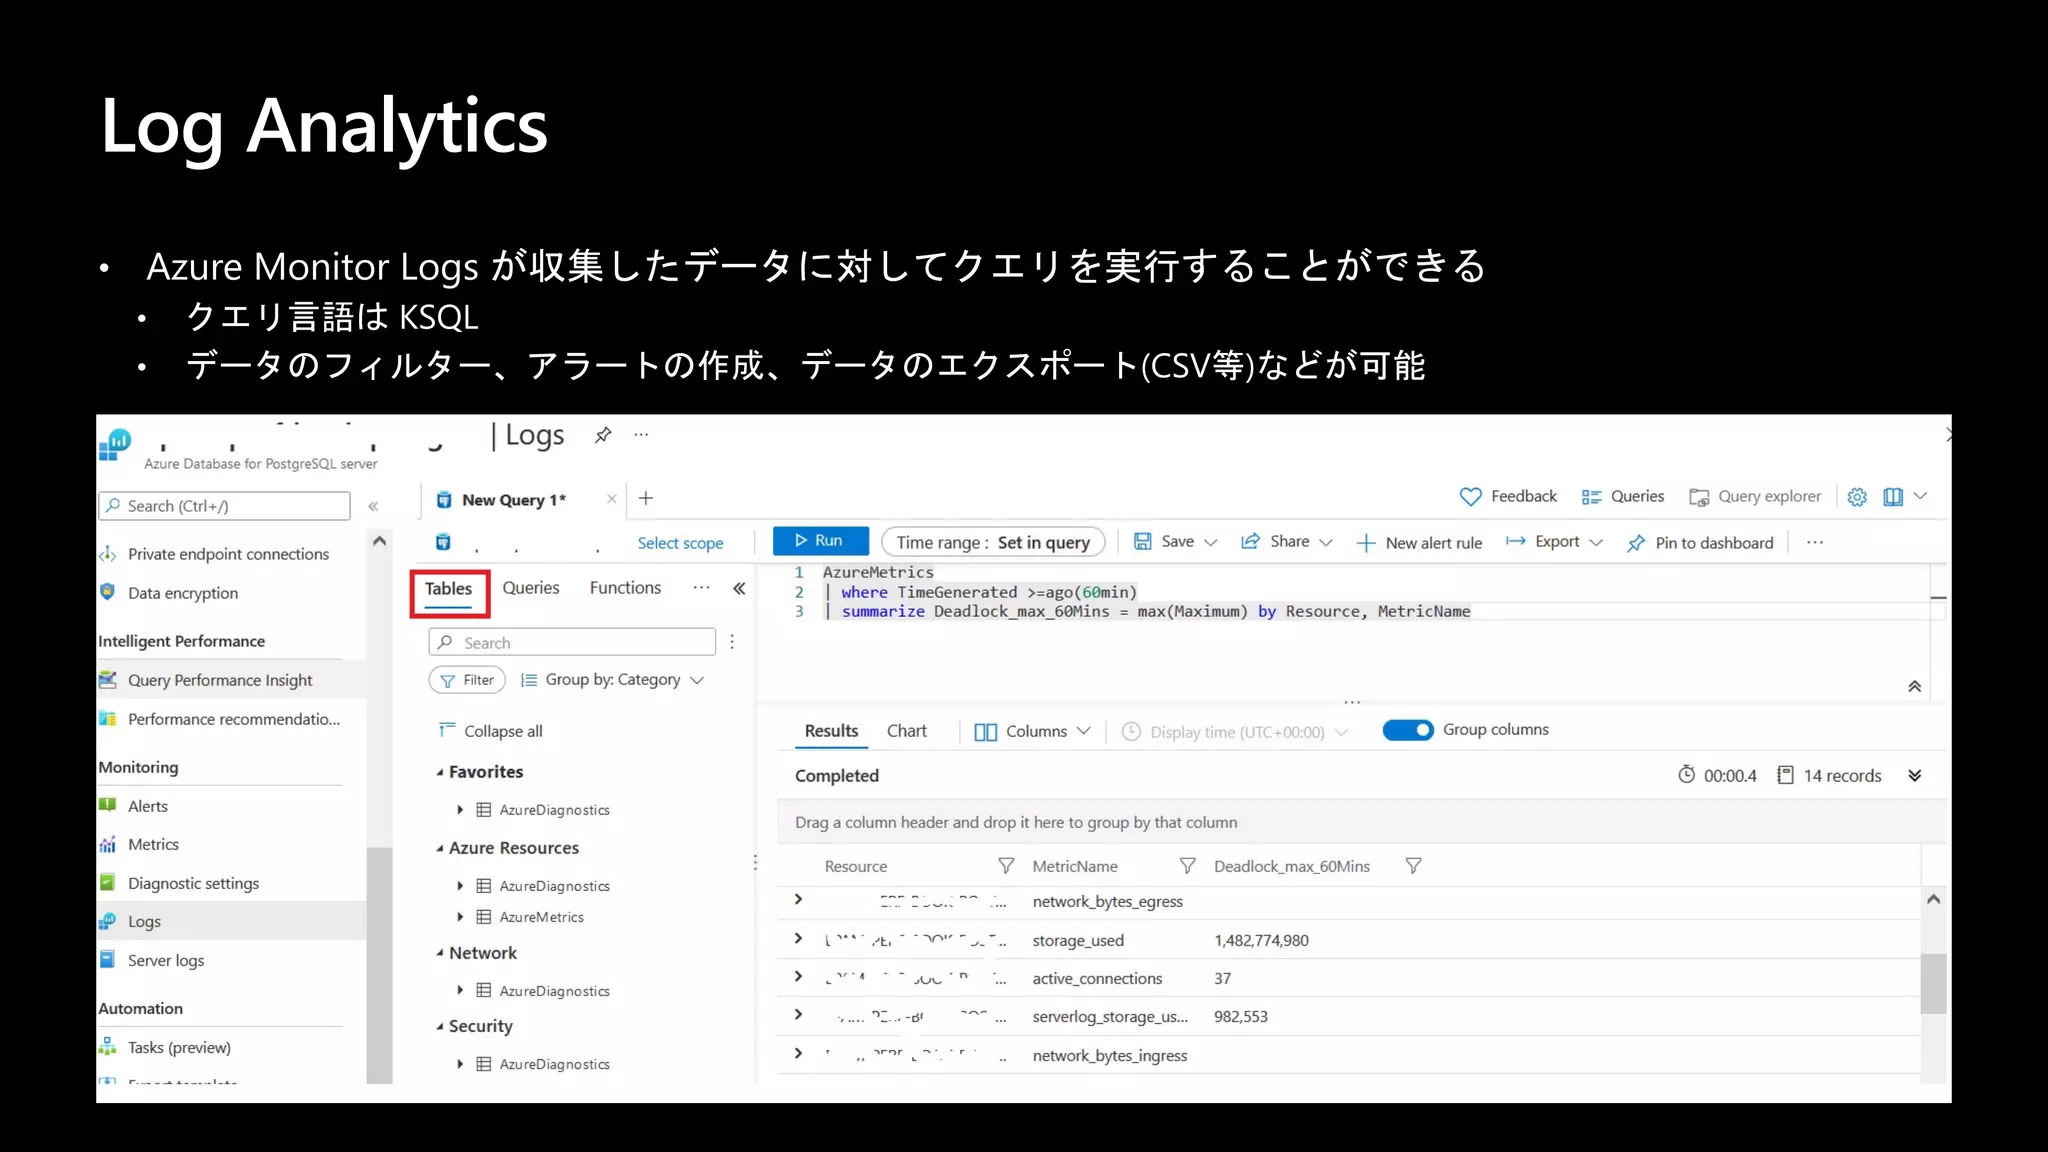
Task: Open the Logs settings gear
Action: (x=1857, y=497)
